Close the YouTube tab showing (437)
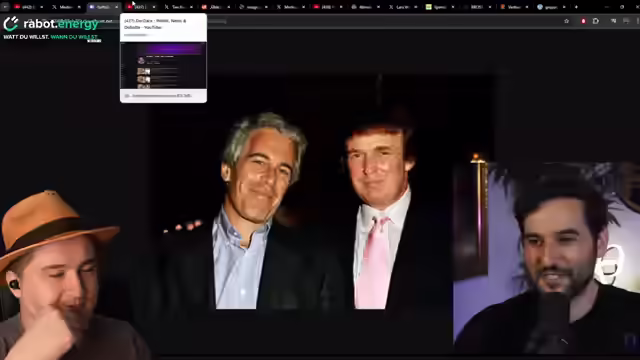Screen dimensions: 640x360 pyautogui.click(x=154, y=7)
